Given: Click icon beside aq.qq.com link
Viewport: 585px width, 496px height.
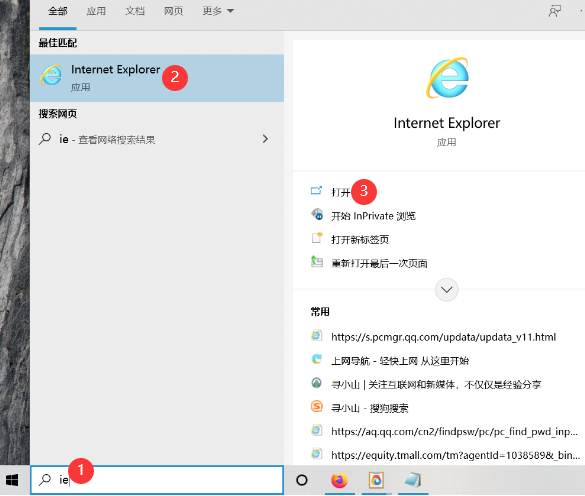Looking at the screenshot, I should click(316, 430).
